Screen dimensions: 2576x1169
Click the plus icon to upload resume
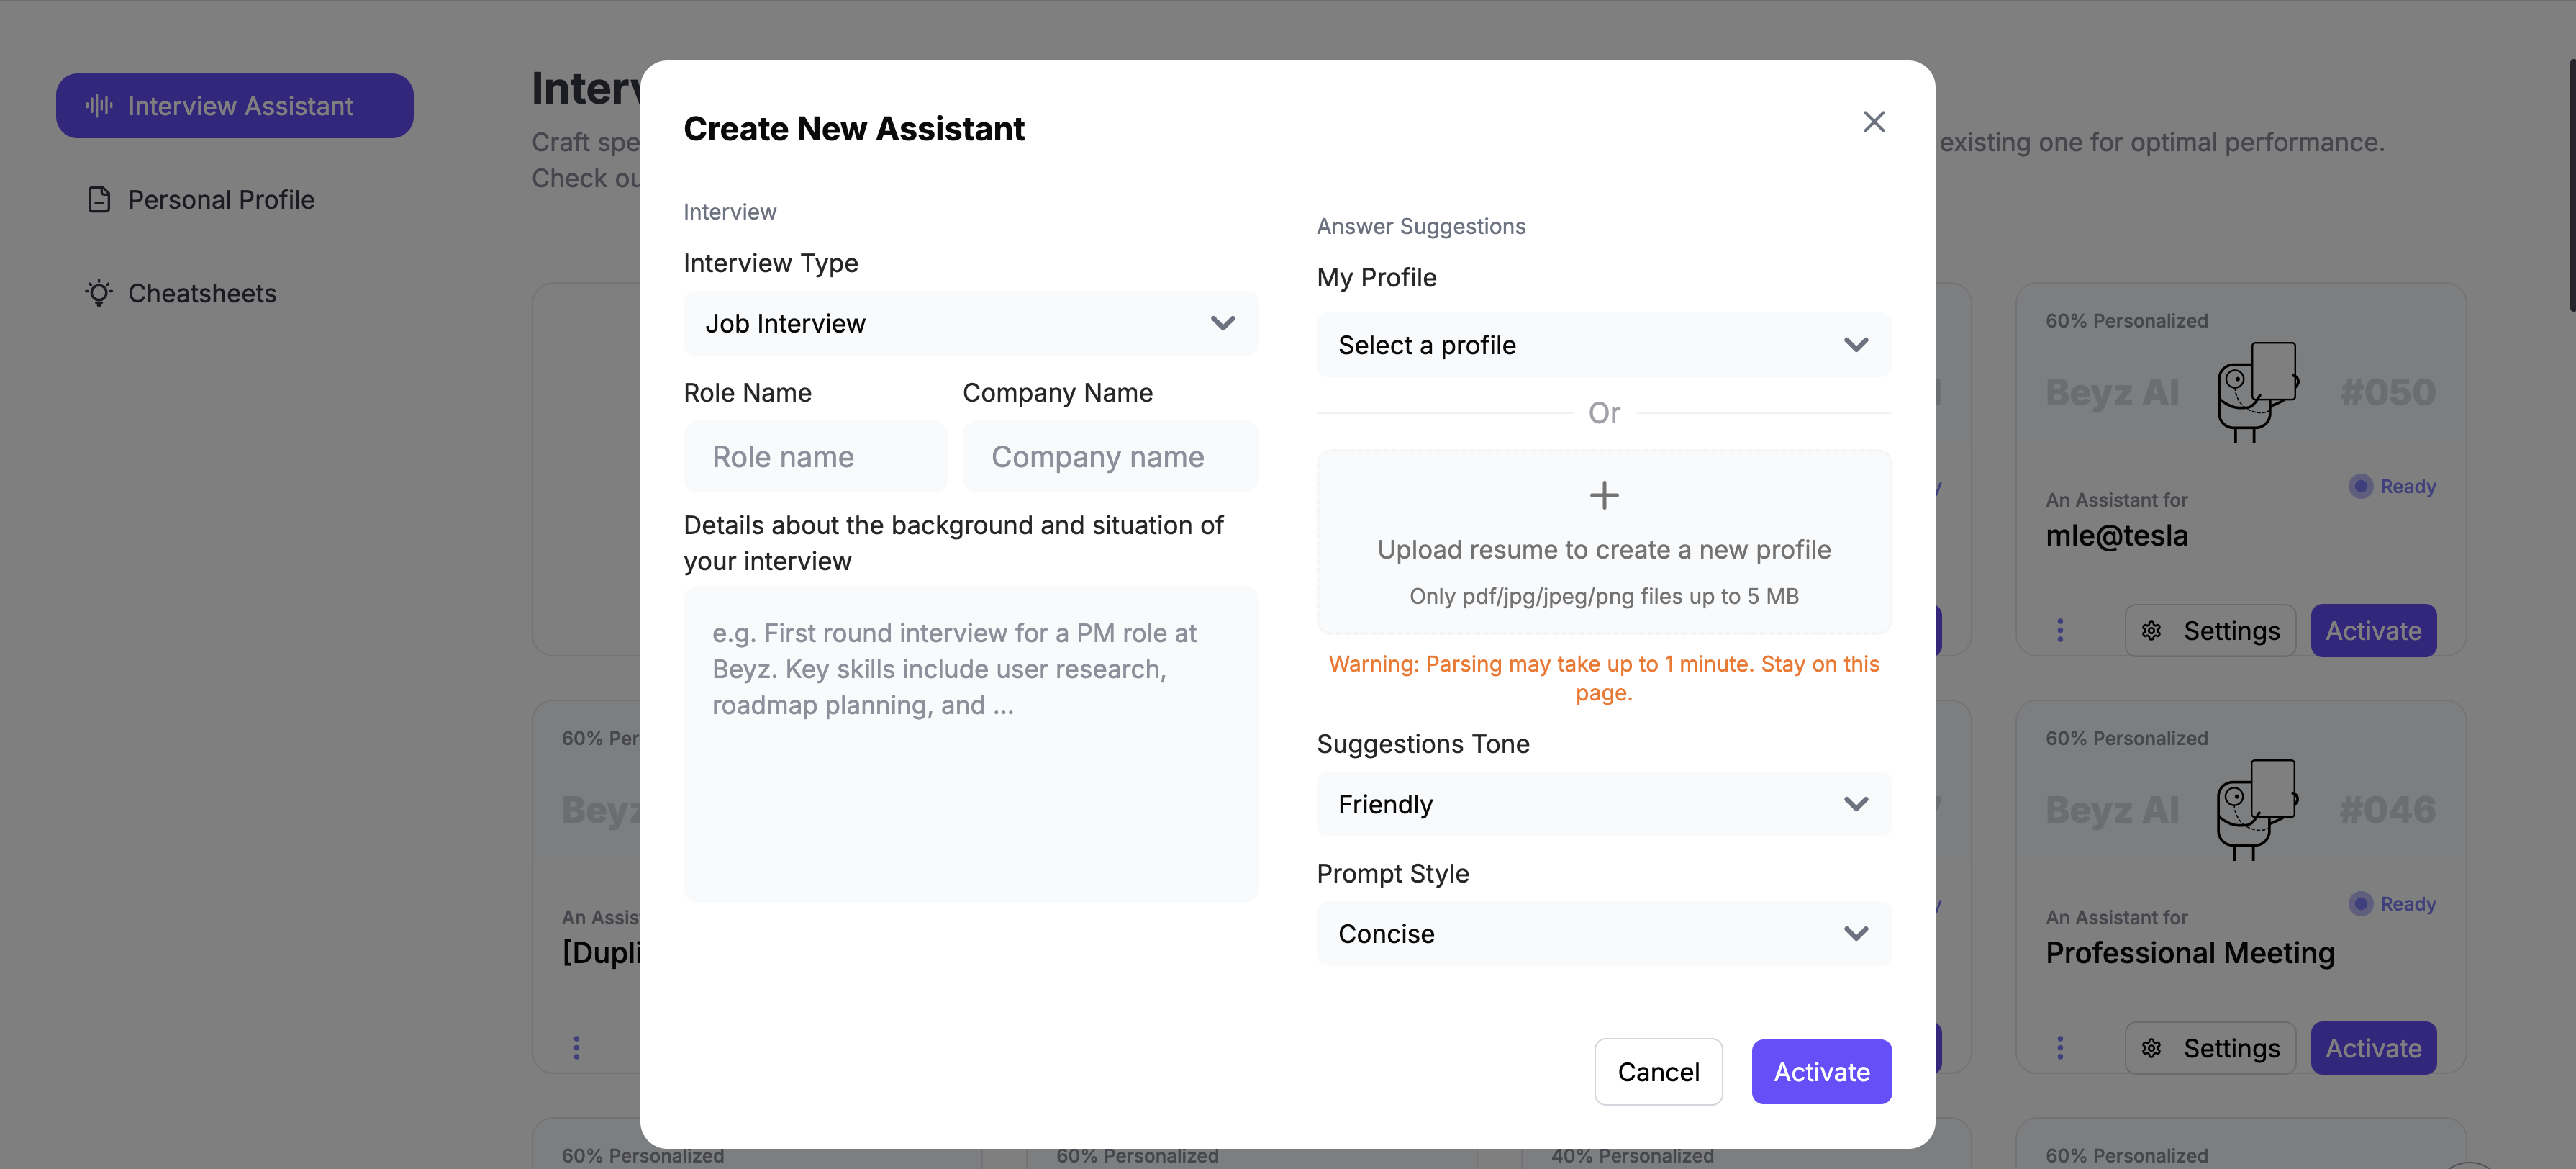tap(1603, 495)
